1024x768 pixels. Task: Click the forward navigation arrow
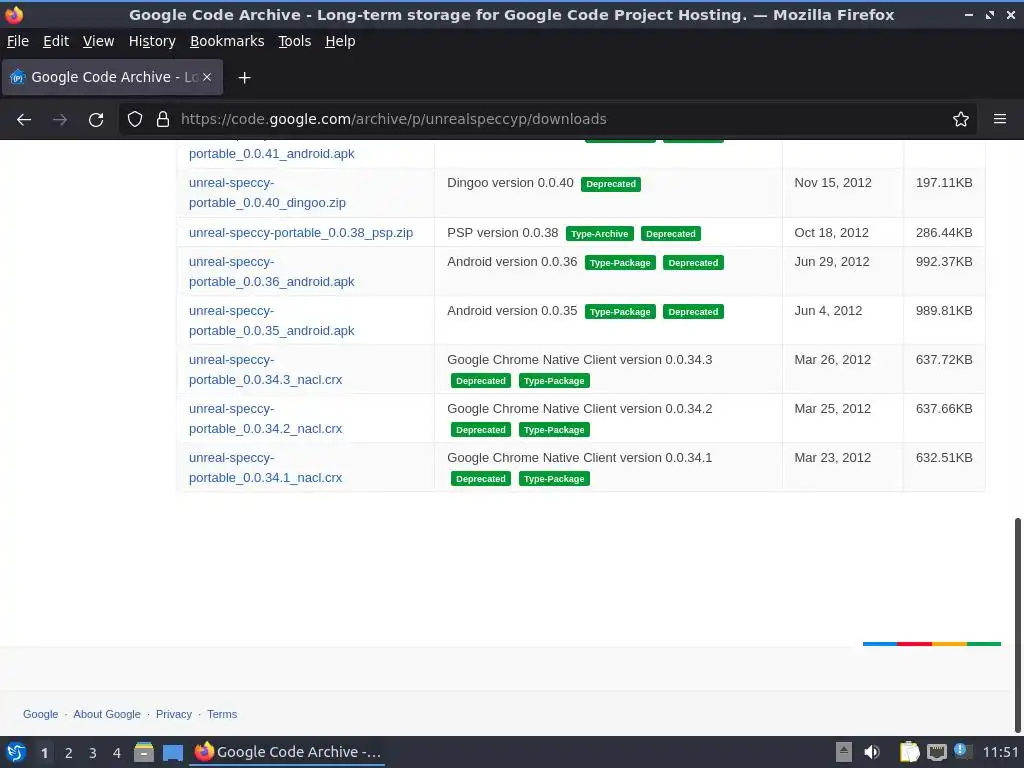click(x=60, y=120)
